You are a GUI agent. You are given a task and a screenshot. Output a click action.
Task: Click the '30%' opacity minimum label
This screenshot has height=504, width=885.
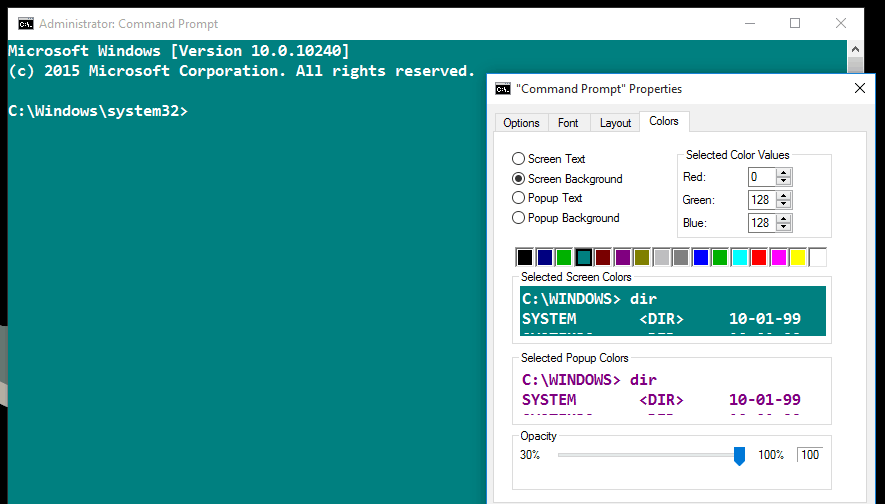point(530,455)
